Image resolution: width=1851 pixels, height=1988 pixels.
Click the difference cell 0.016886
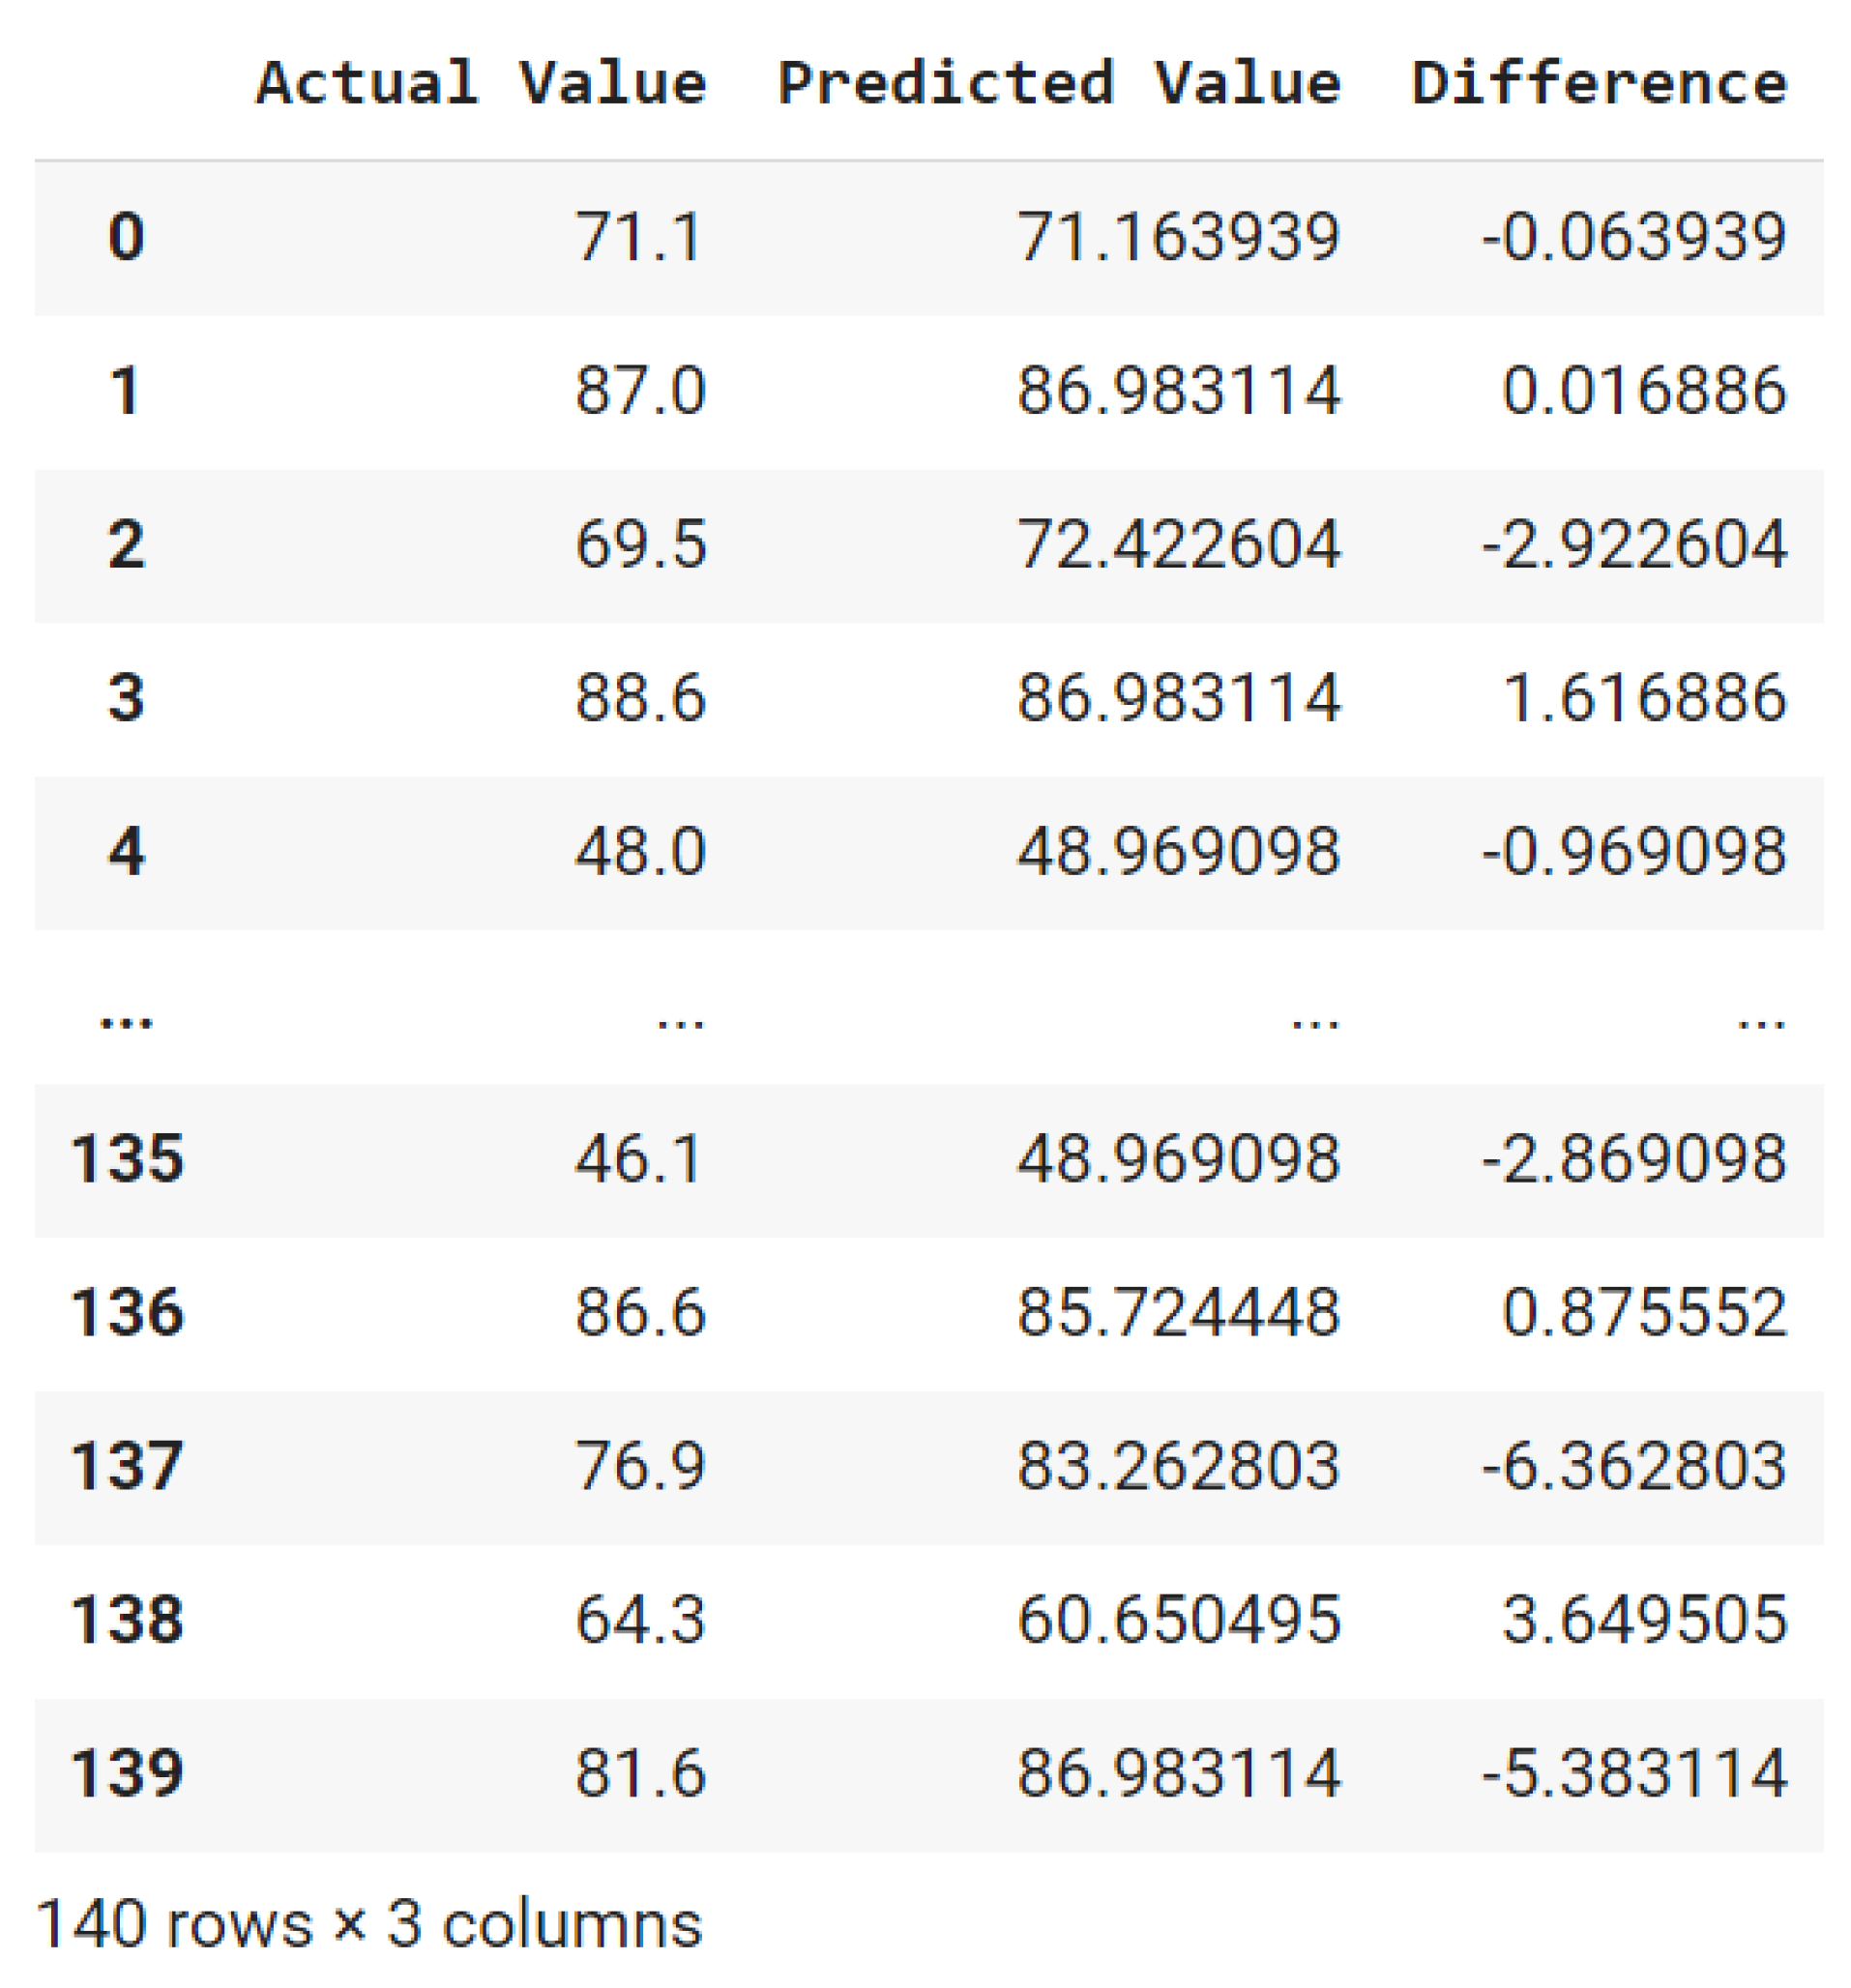coord(1643,391)
